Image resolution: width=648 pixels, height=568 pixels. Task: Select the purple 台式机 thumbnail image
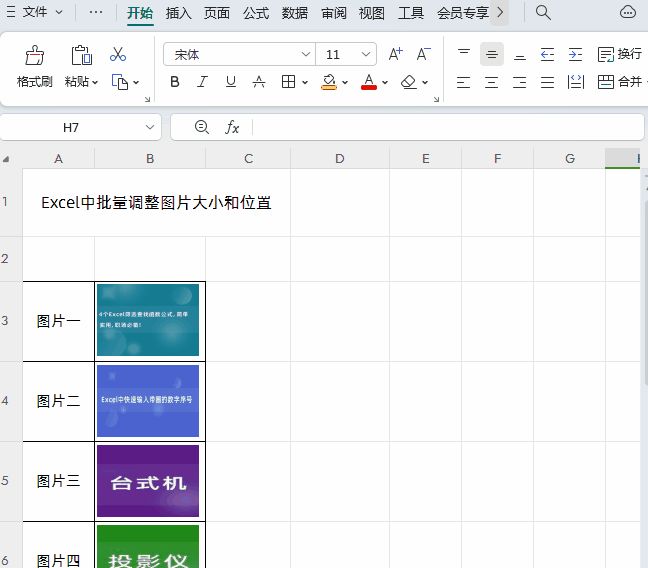148,481
